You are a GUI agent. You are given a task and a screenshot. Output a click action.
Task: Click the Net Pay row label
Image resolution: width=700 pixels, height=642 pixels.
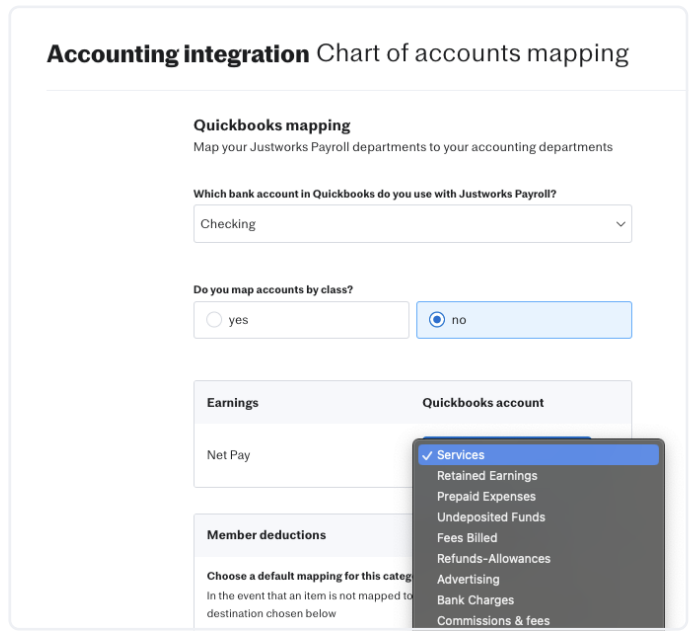tap(228, 455)
